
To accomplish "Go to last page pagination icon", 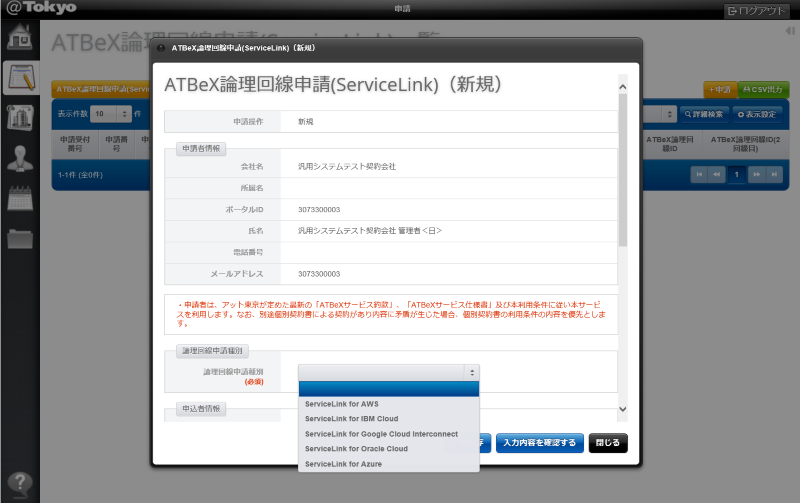I will 774,174.
